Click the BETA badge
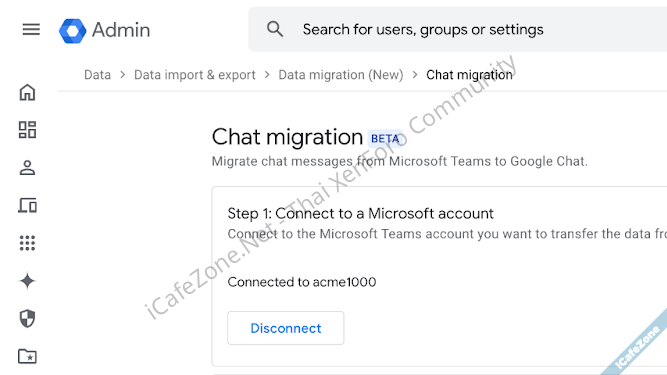The width and height of the screenshot is (667, 375). coord(385,139)
